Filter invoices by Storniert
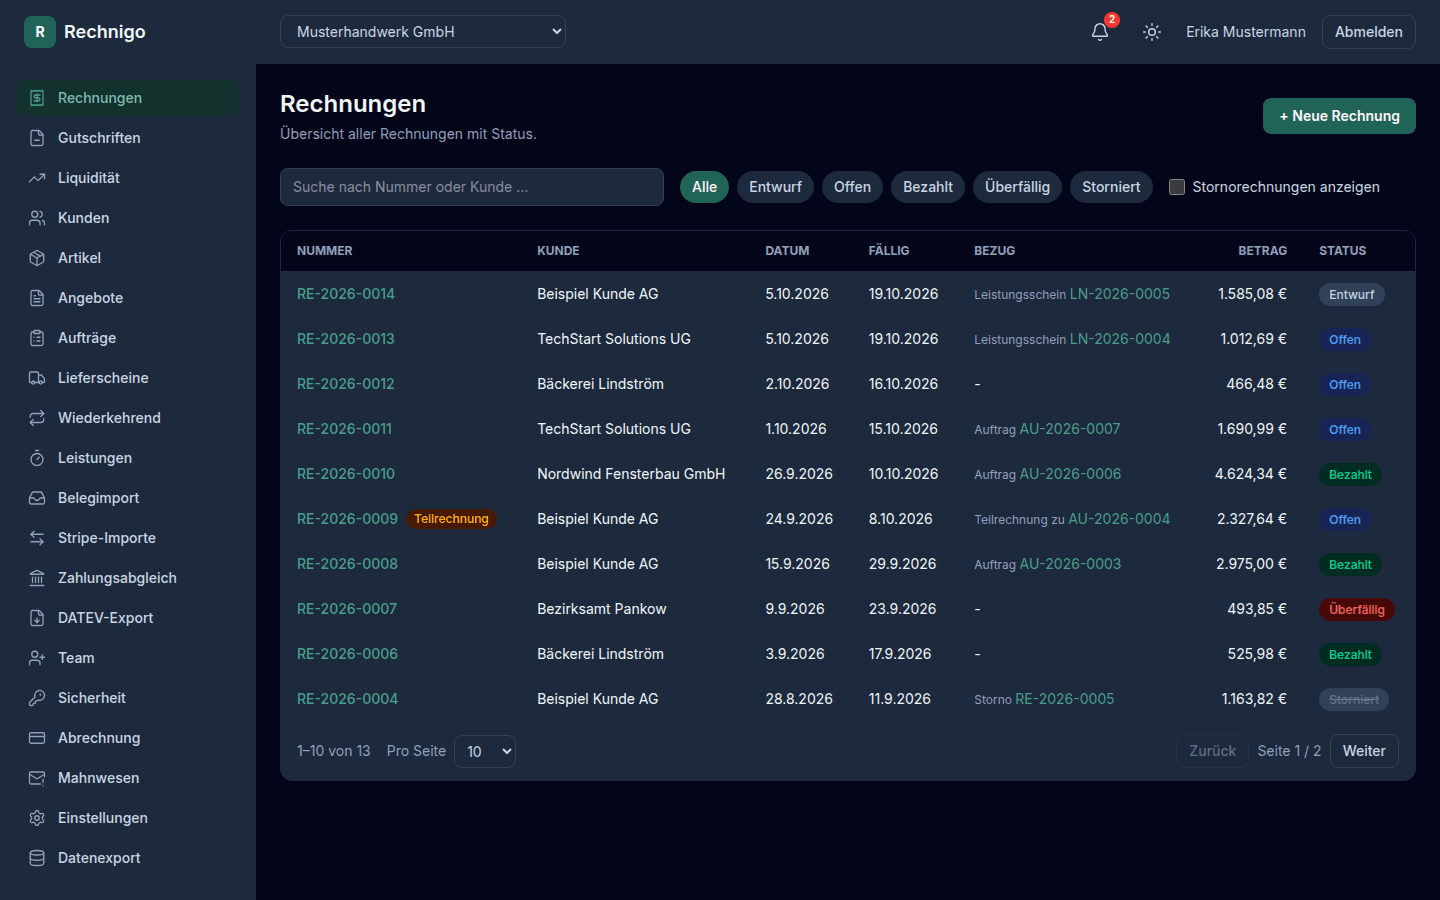This screenshot has width=1440, height=900. point(1111,187)
